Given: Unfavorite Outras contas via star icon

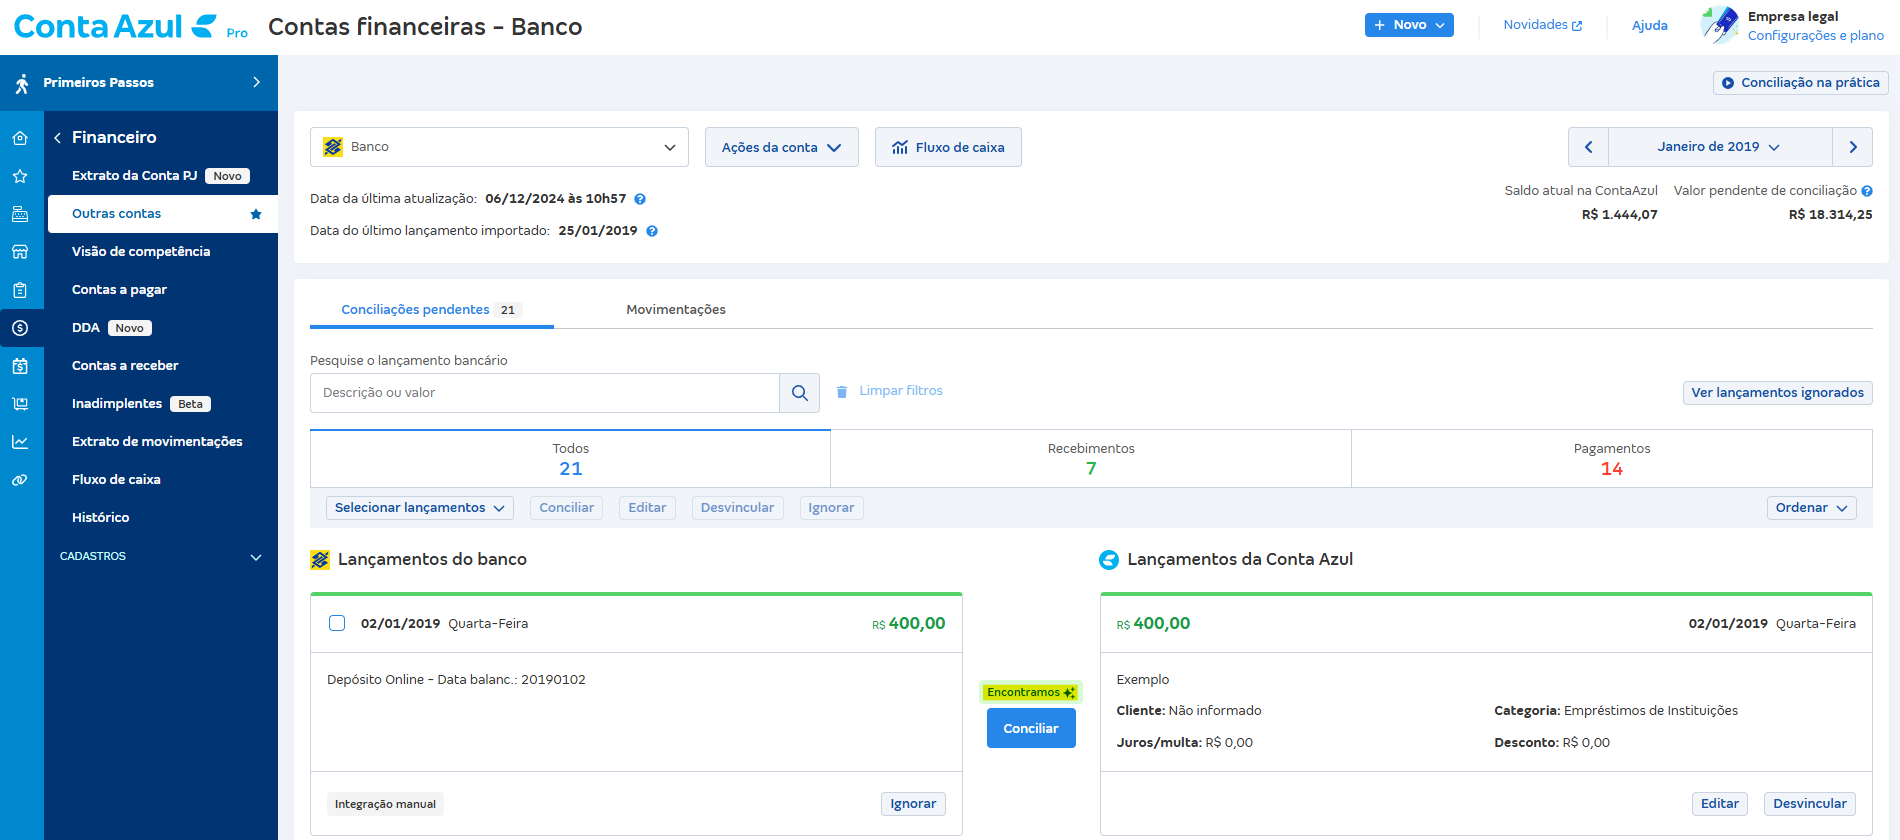Looking at the screenshot, I should click(x=256, y=214).
